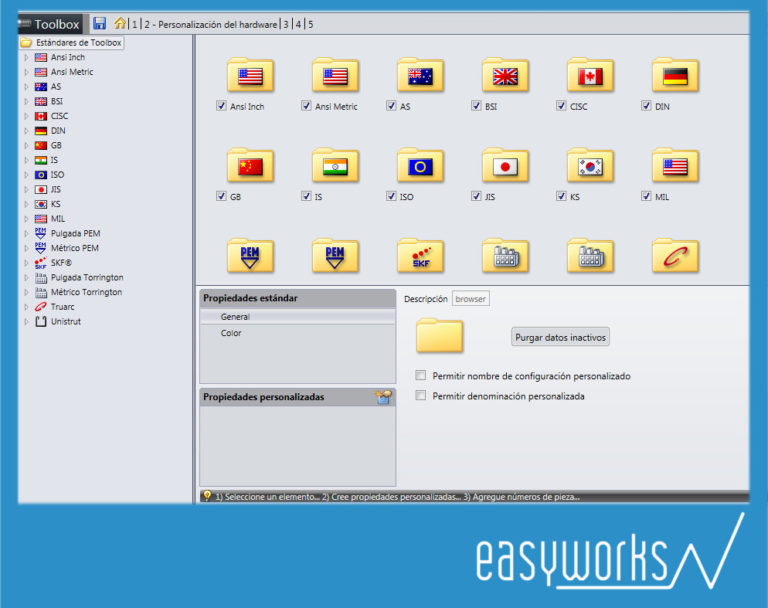Enable Permitir denominación personalizada
768x608 pixels.
[x=420, y=395]
